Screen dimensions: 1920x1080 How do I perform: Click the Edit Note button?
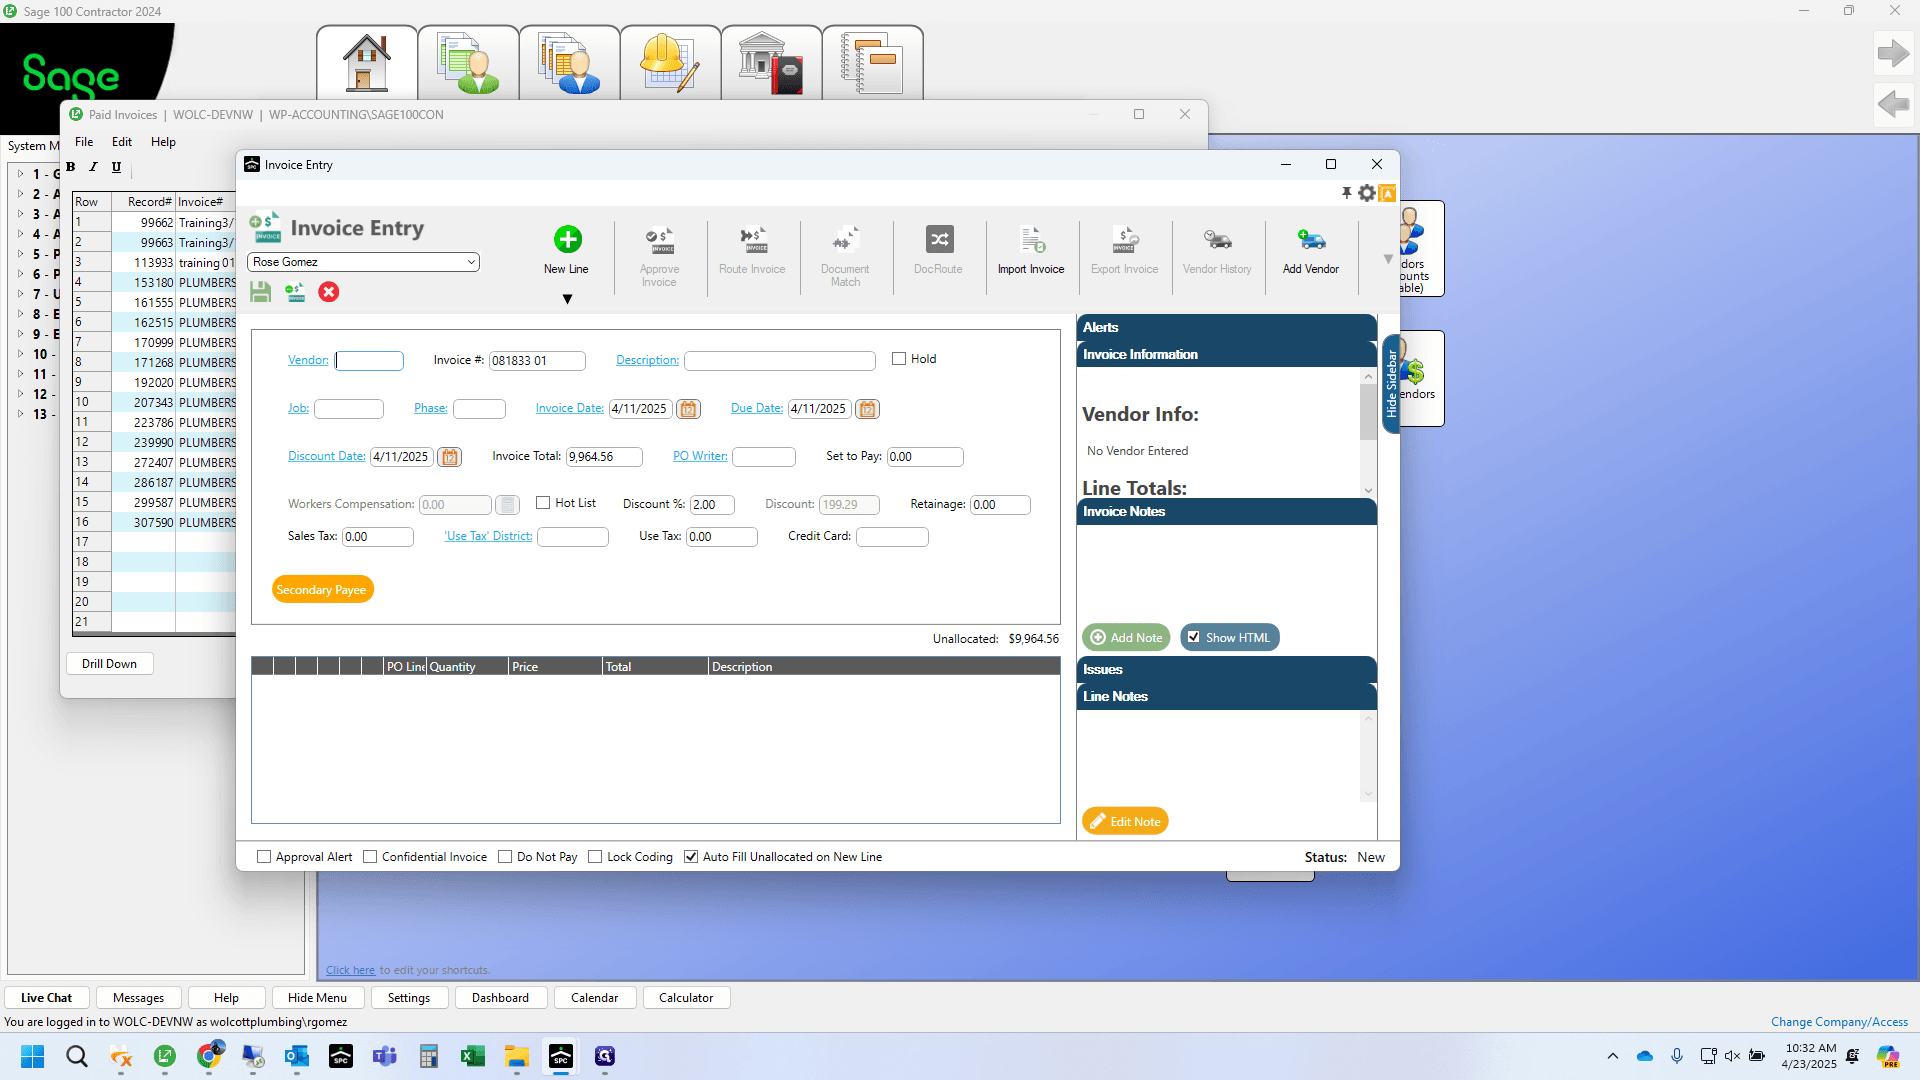[x=1125, y=821]
